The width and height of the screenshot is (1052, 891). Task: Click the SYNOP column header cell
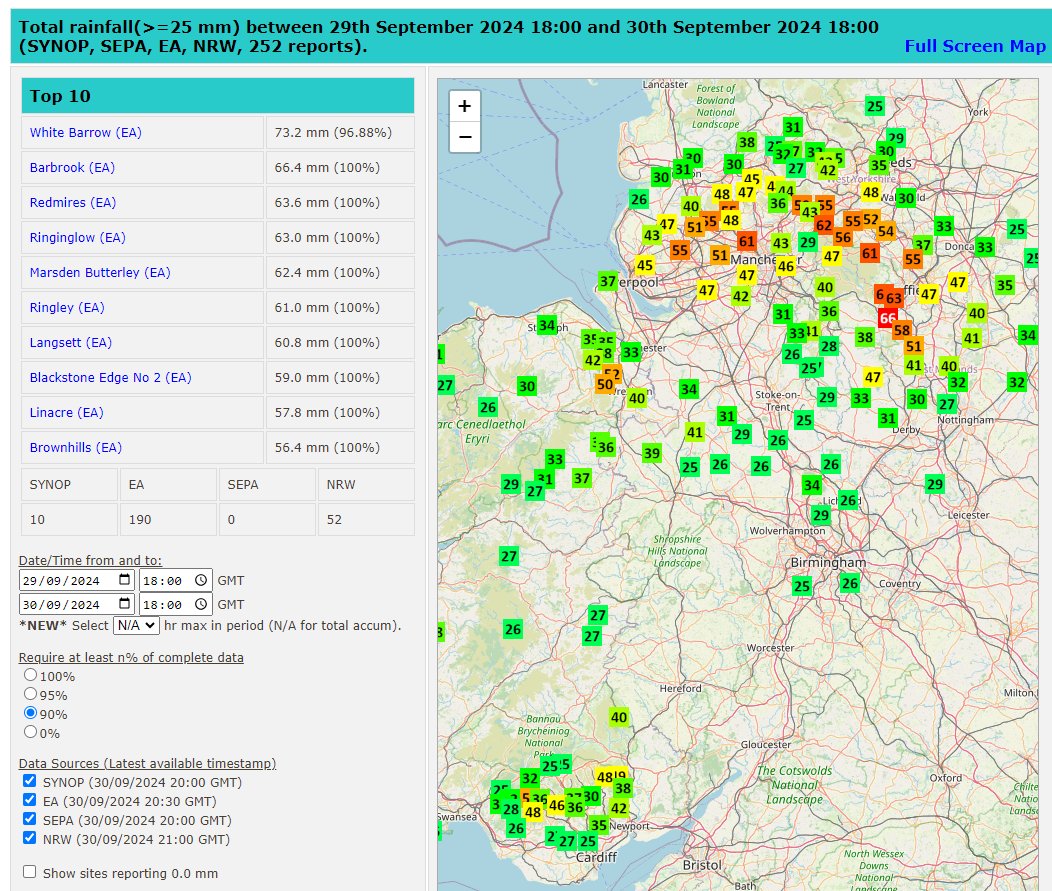coord(69,484)
